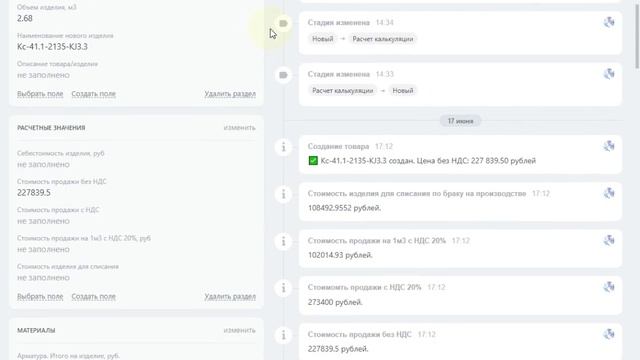Click Выбрать поле in Расчетные значения section
This screenshot has width=640, height=360.
pyautogui.click(x=40, y=296)
